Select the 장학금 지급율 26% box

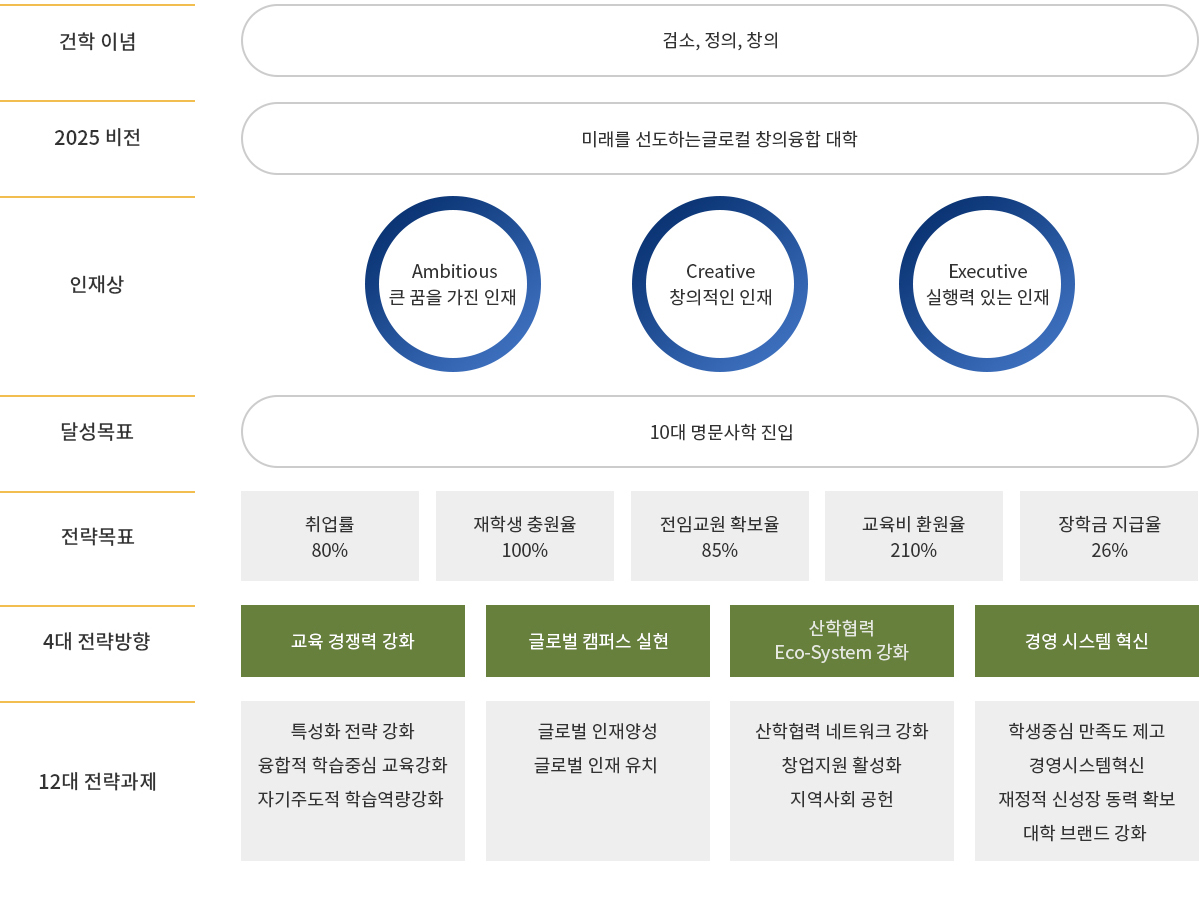pyautogui.click(x=1109, y=536)
